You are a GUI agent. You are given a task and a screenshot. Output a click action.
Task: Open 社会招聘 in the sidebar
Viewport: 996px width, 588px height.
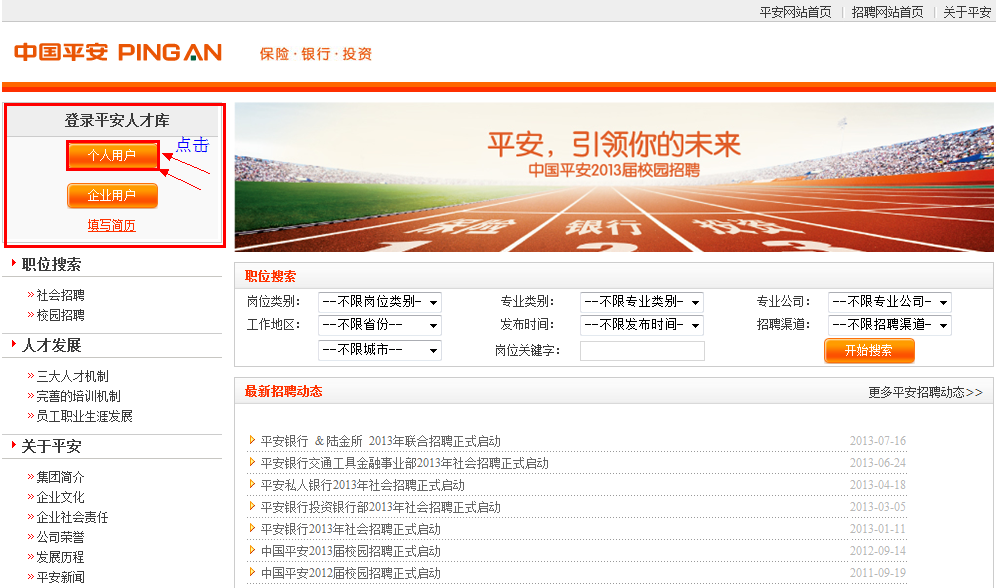pos(61,295)
